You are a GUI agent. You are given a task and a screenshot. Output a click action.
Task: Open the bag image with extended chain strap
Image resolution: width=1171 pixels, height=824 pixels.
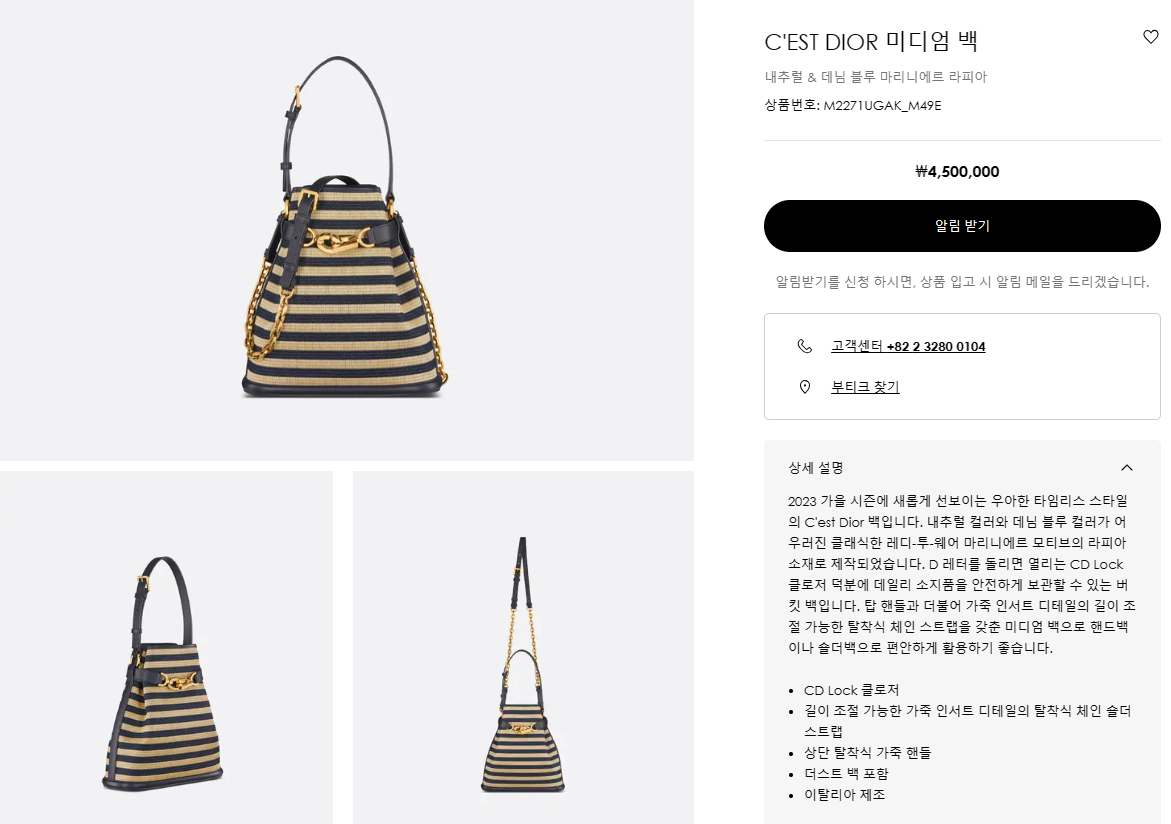pyautogui.click(x=523, y=648)
